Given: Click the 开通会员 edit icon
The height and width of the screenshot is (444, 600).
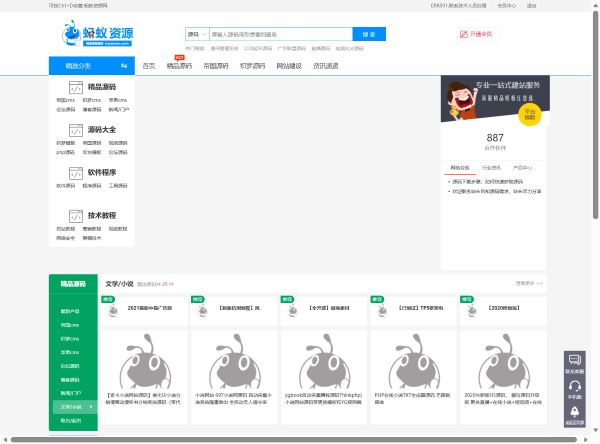Looking at the screenshot, I should [x=463, y=34].
